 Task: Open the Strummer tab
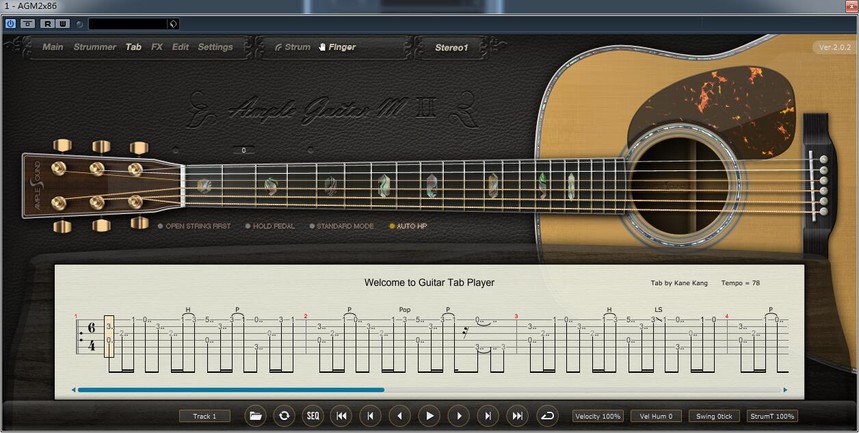click(x=95, y=47)
